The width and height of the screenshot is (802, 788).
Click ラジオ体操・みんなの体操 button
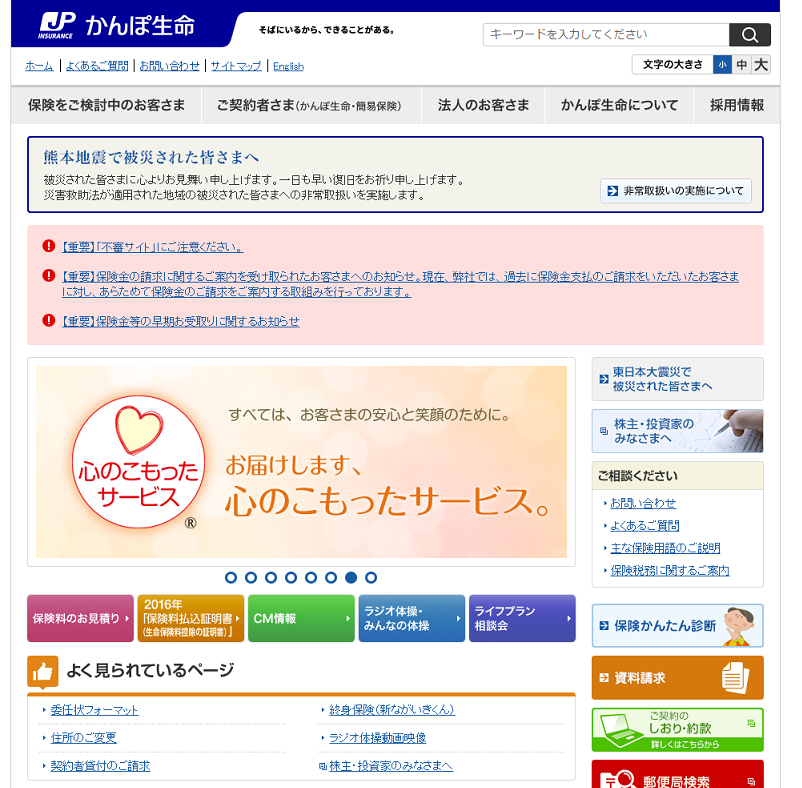pyautogui.click(x=412, y=618)
